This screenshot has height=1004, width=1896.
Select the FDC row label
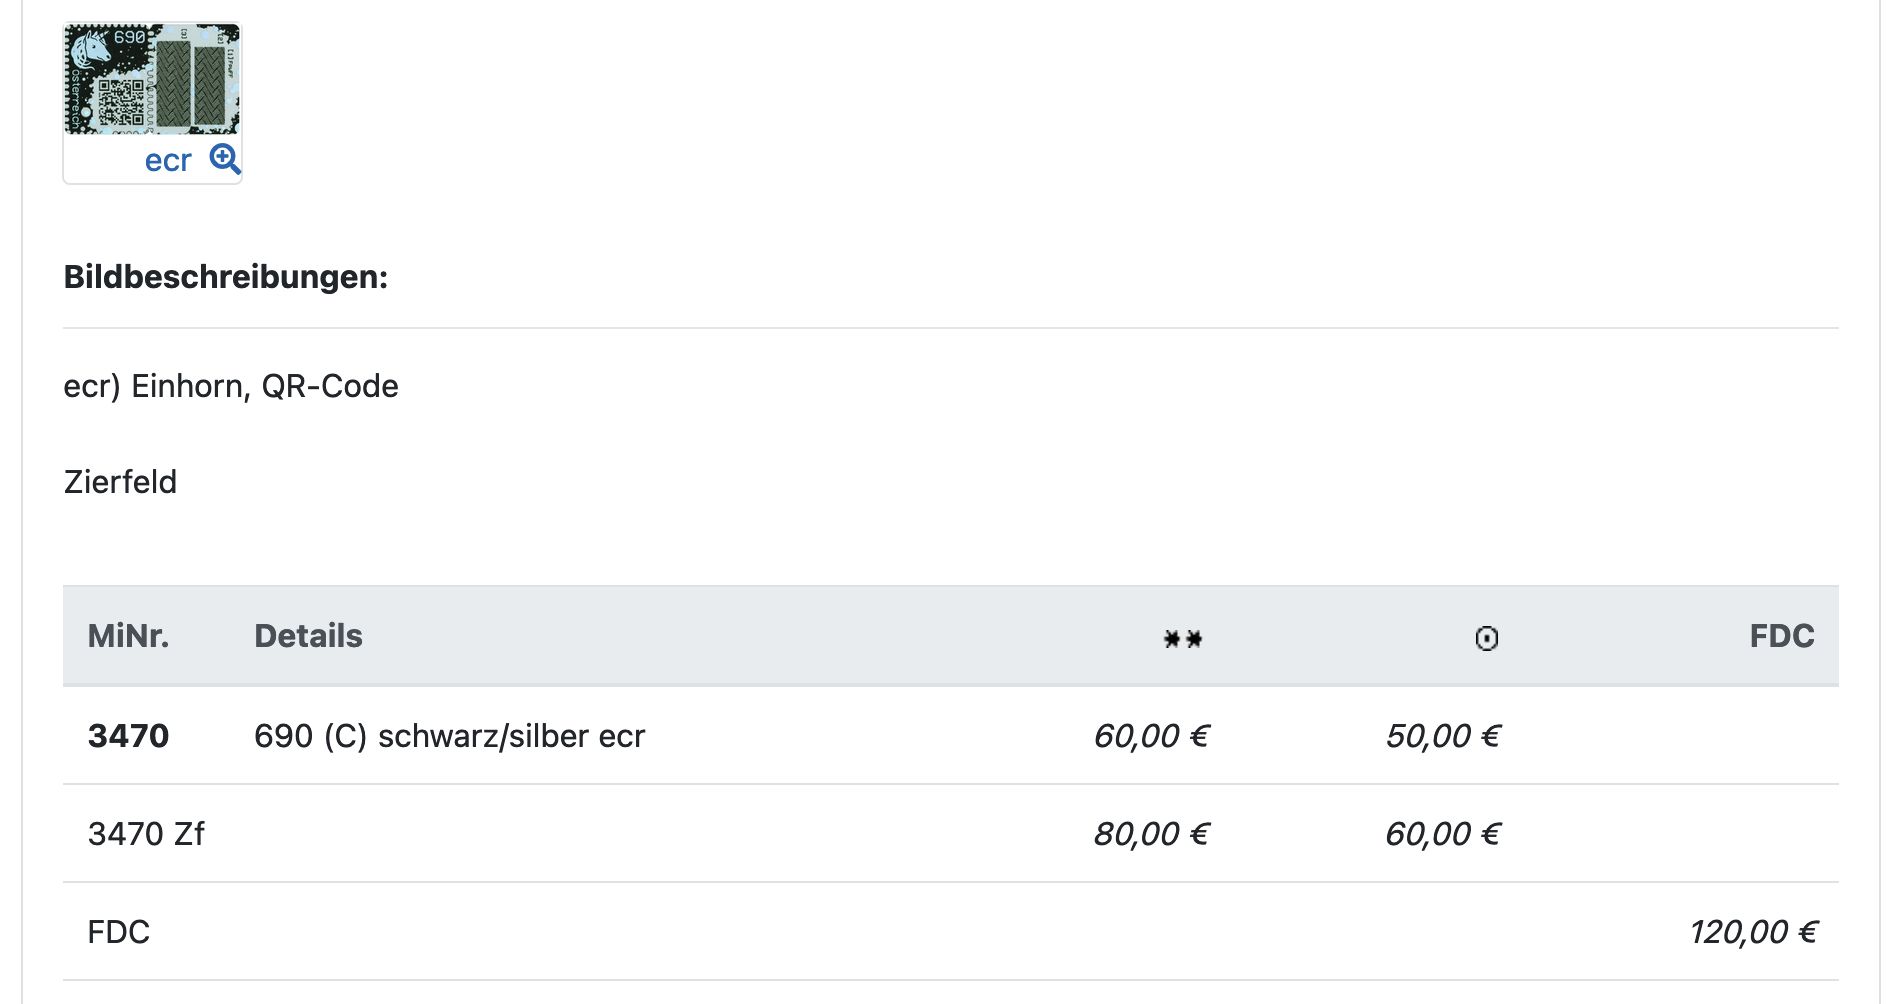point(118,932)
